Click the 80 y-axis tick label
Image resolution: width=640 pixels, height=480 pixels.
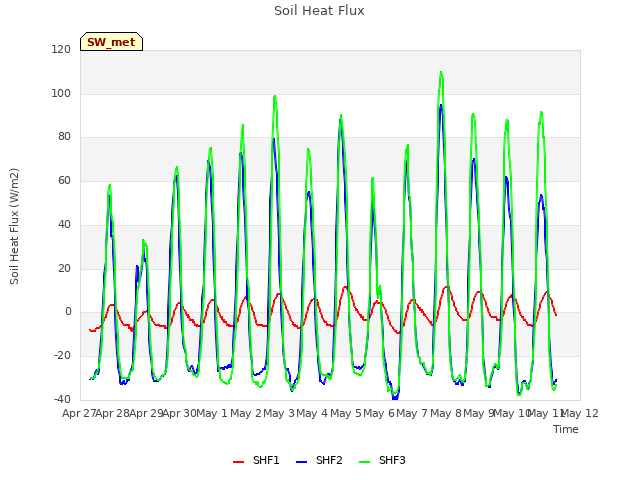(64, 137)
